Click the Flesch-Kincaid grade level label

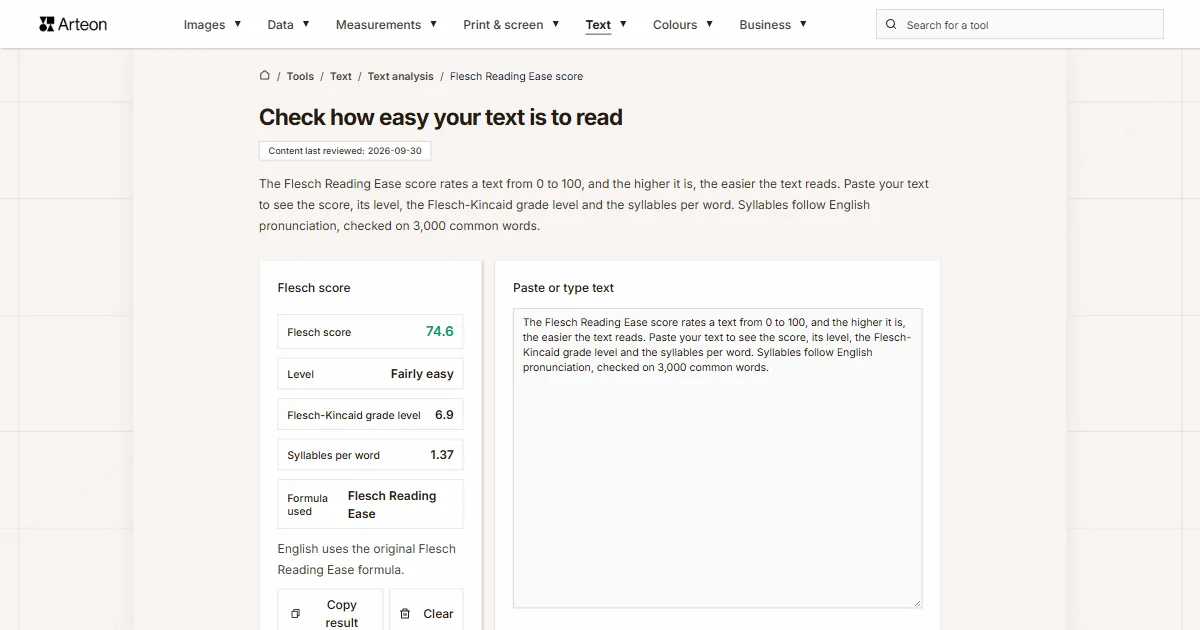coord(354,415)
